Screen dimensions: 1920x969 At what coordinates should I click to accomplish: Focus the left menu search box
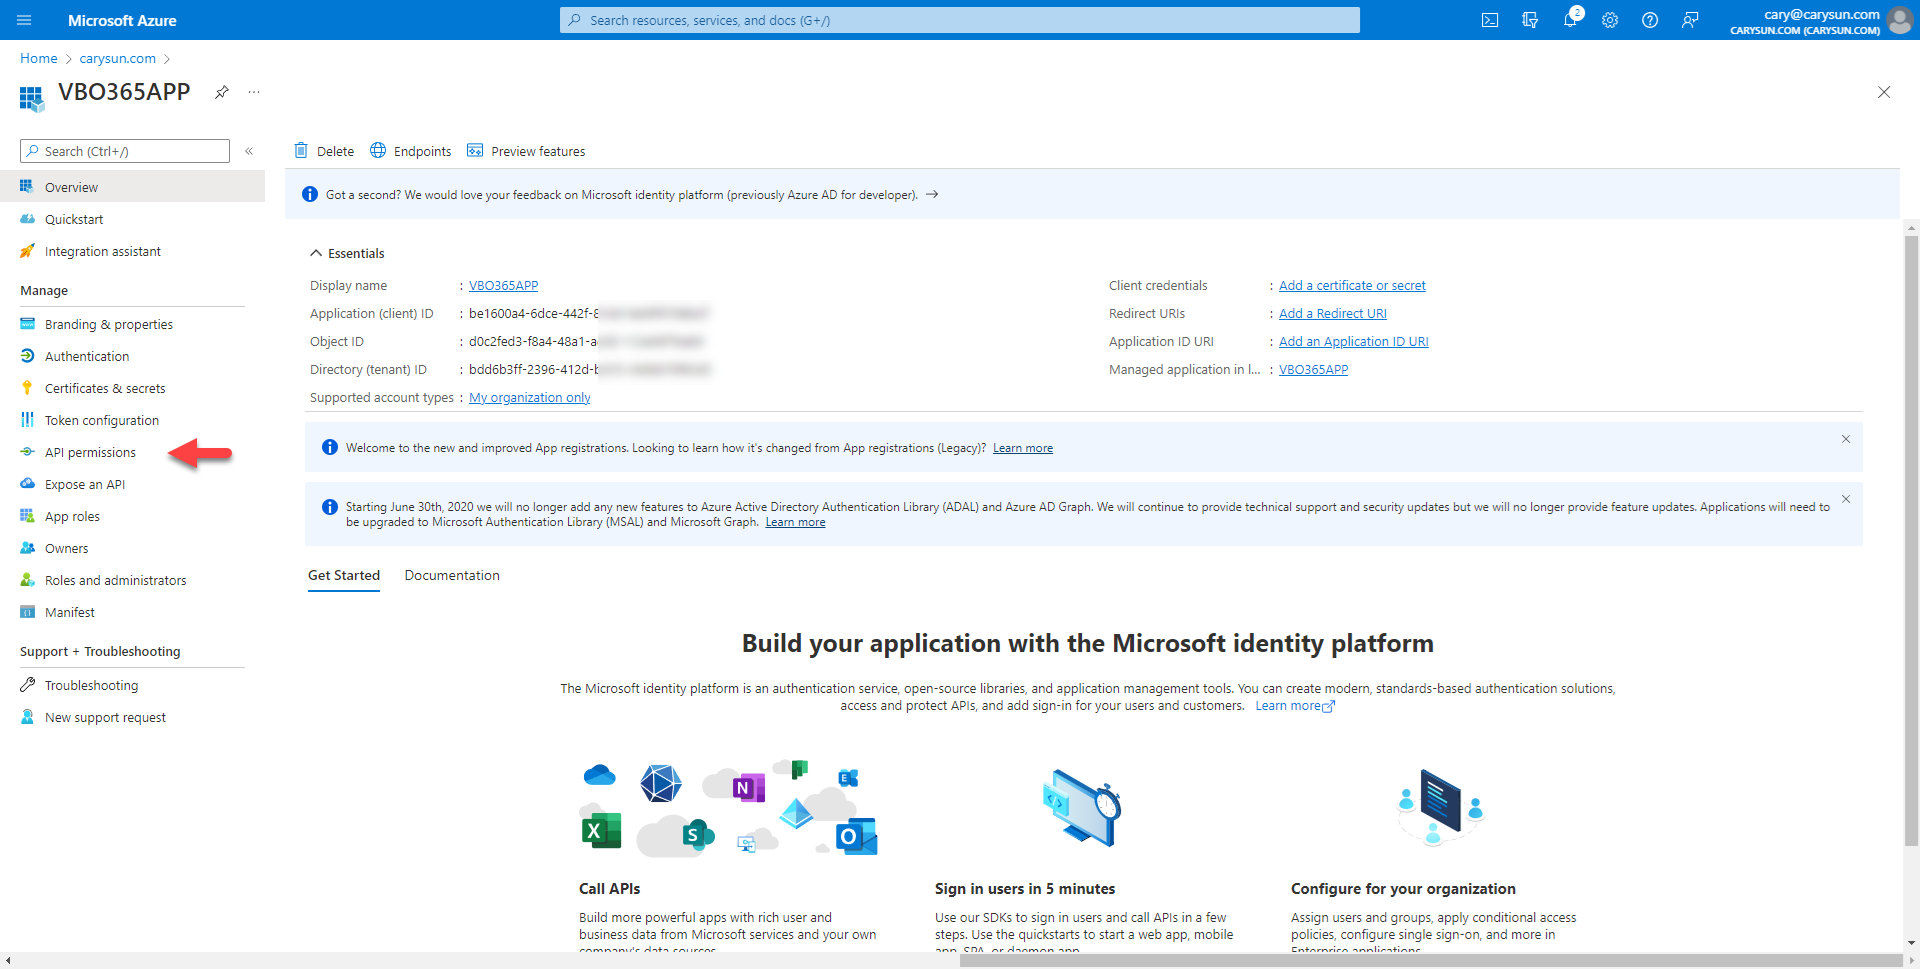125,151
